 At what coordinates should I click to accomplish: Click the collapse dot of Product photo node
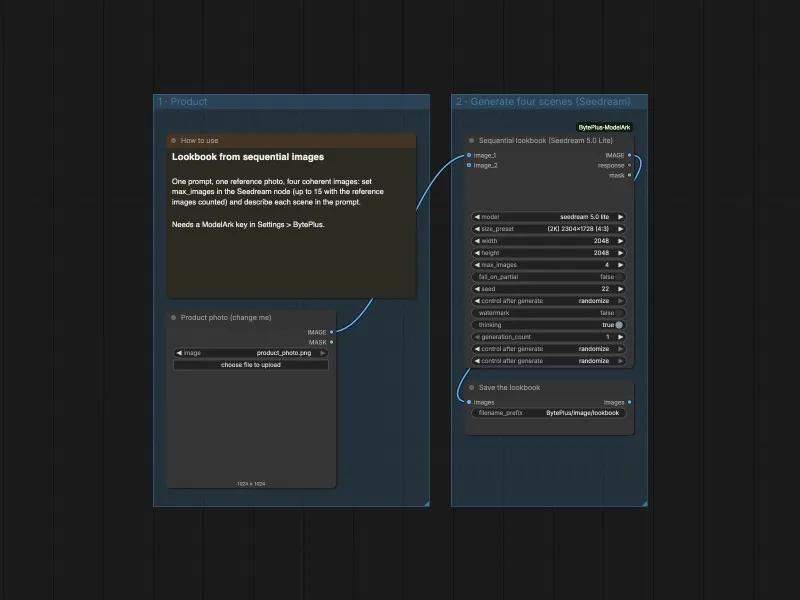(173, 317)
